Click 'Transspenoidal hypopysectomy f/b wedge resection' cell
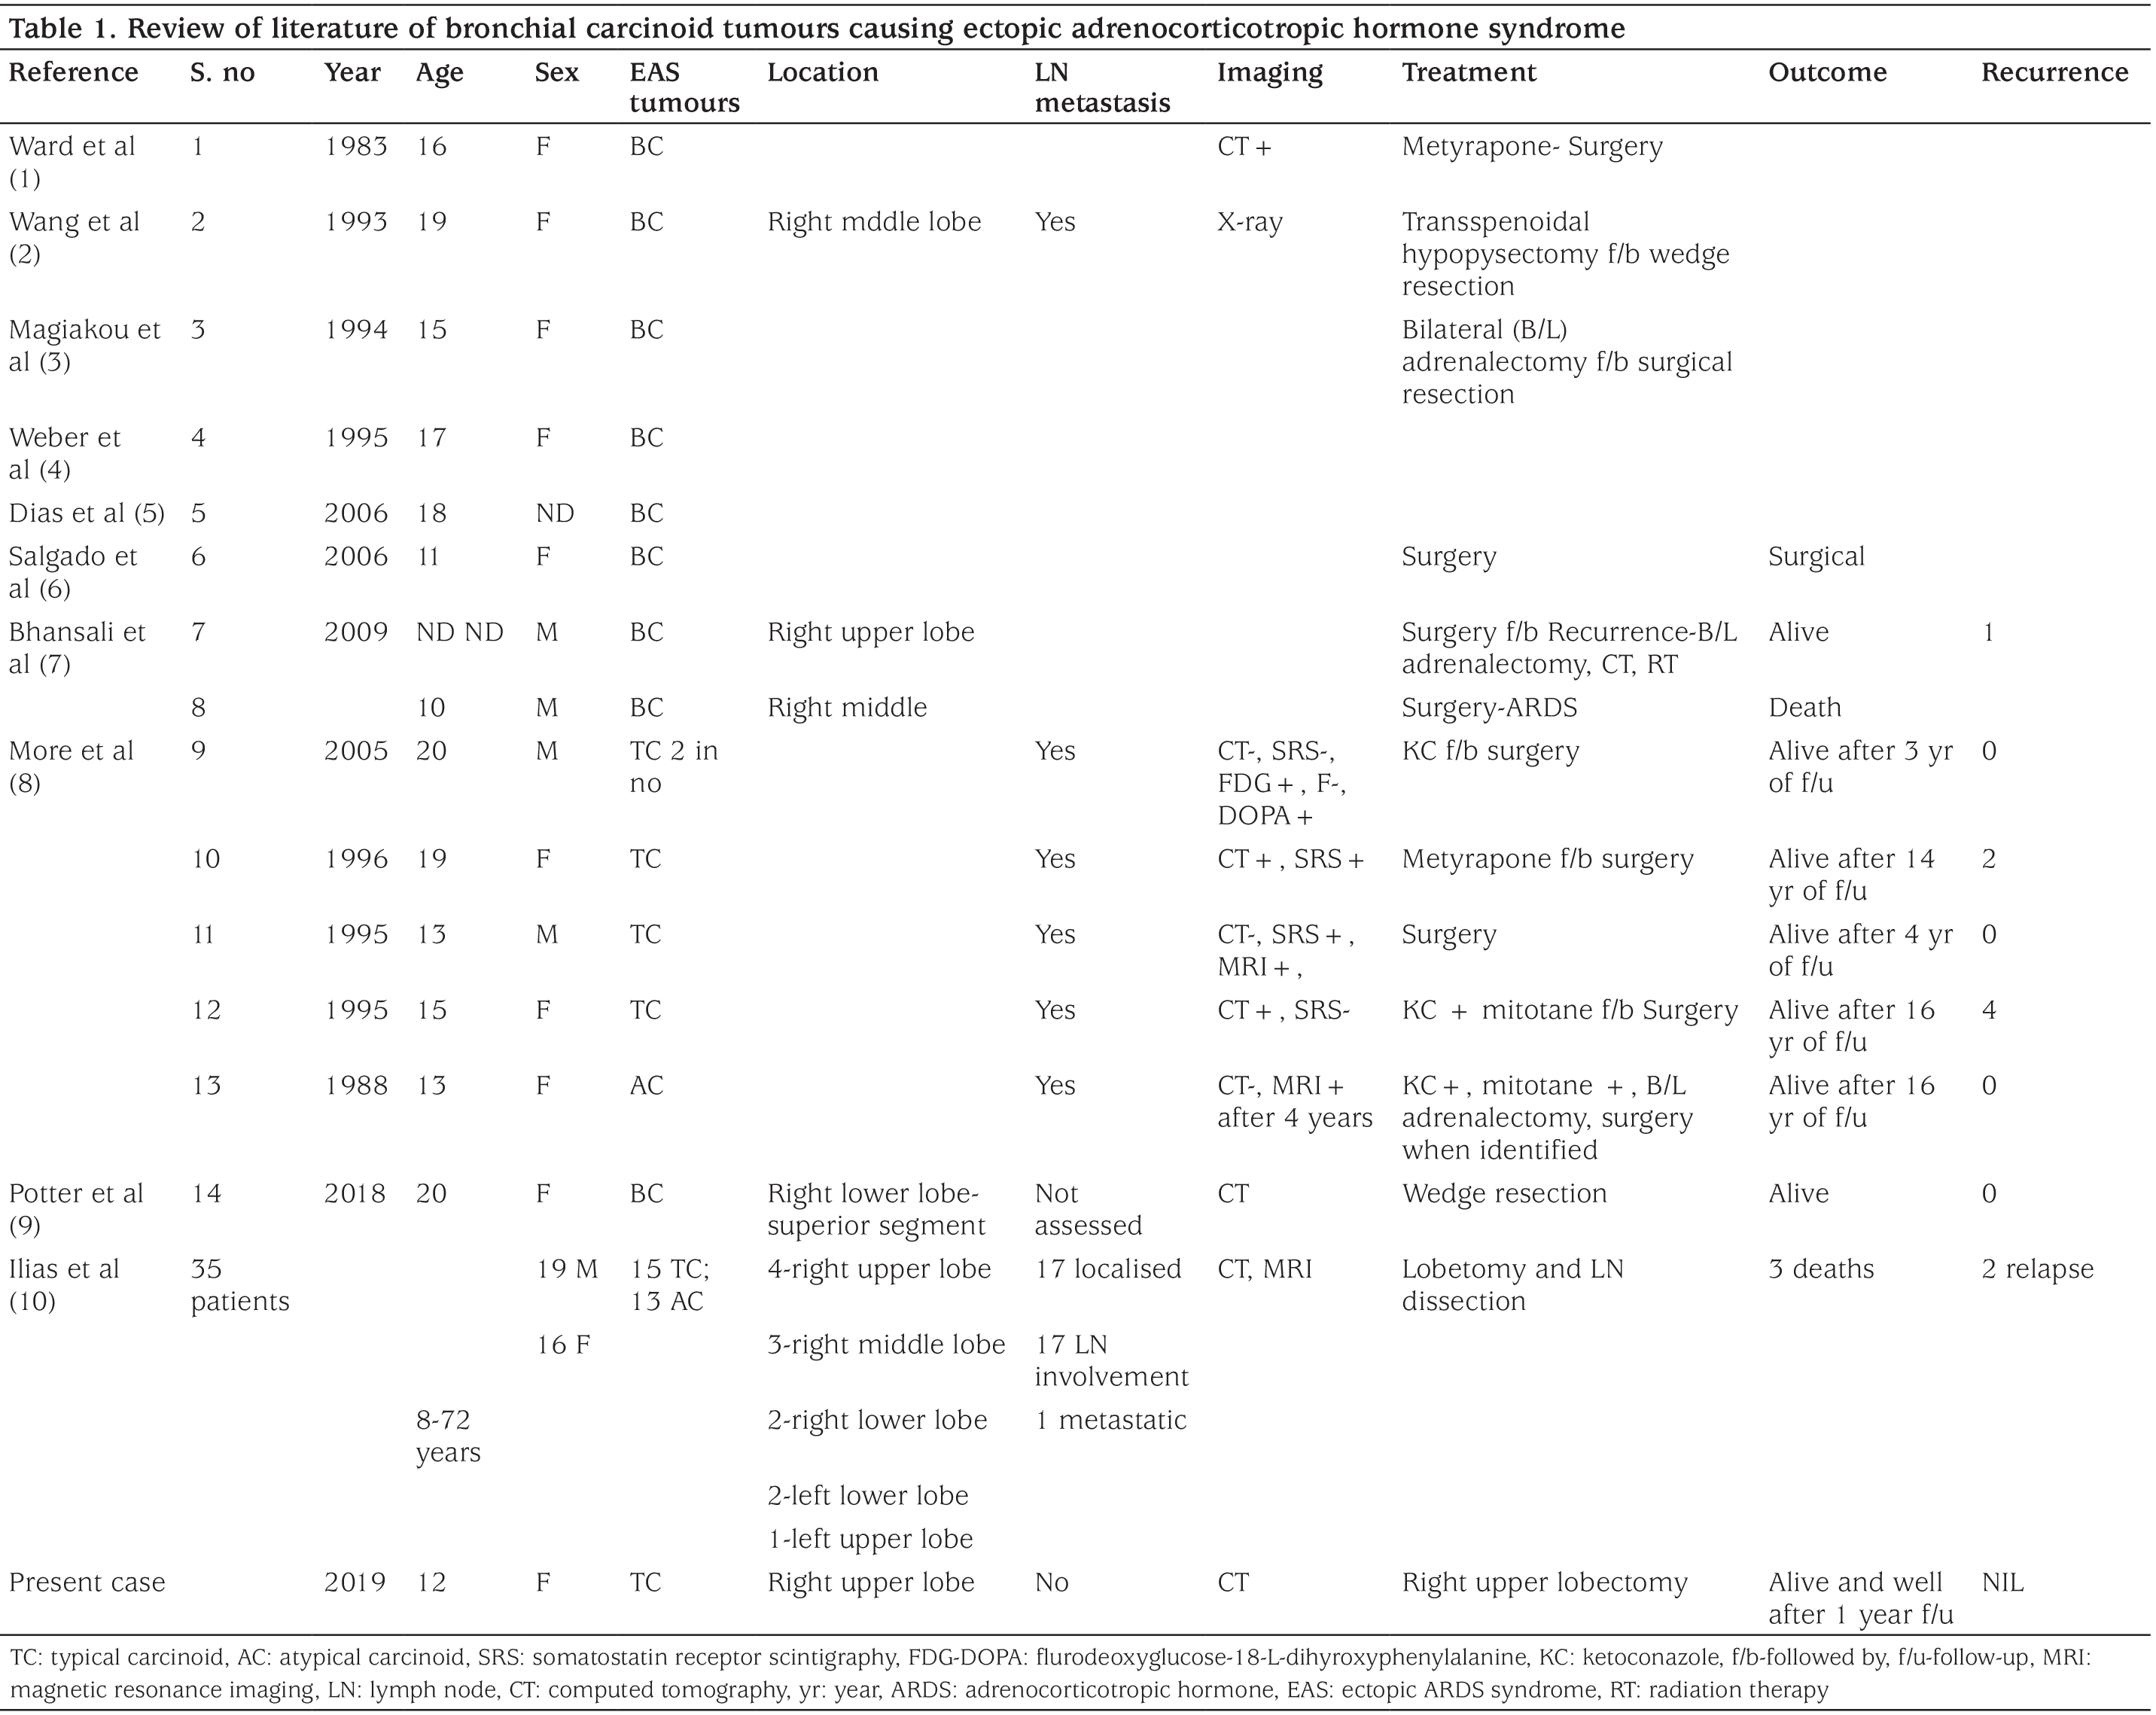 coord(1565,254)
